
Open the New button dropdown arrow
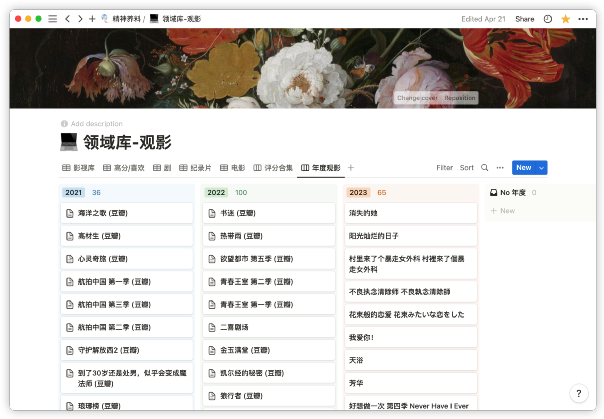(x=542, y=168)
